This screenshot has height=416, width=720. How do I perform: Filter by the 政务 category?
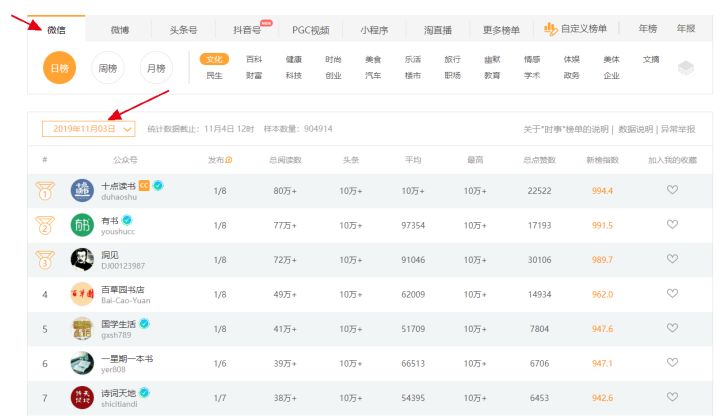571,75
